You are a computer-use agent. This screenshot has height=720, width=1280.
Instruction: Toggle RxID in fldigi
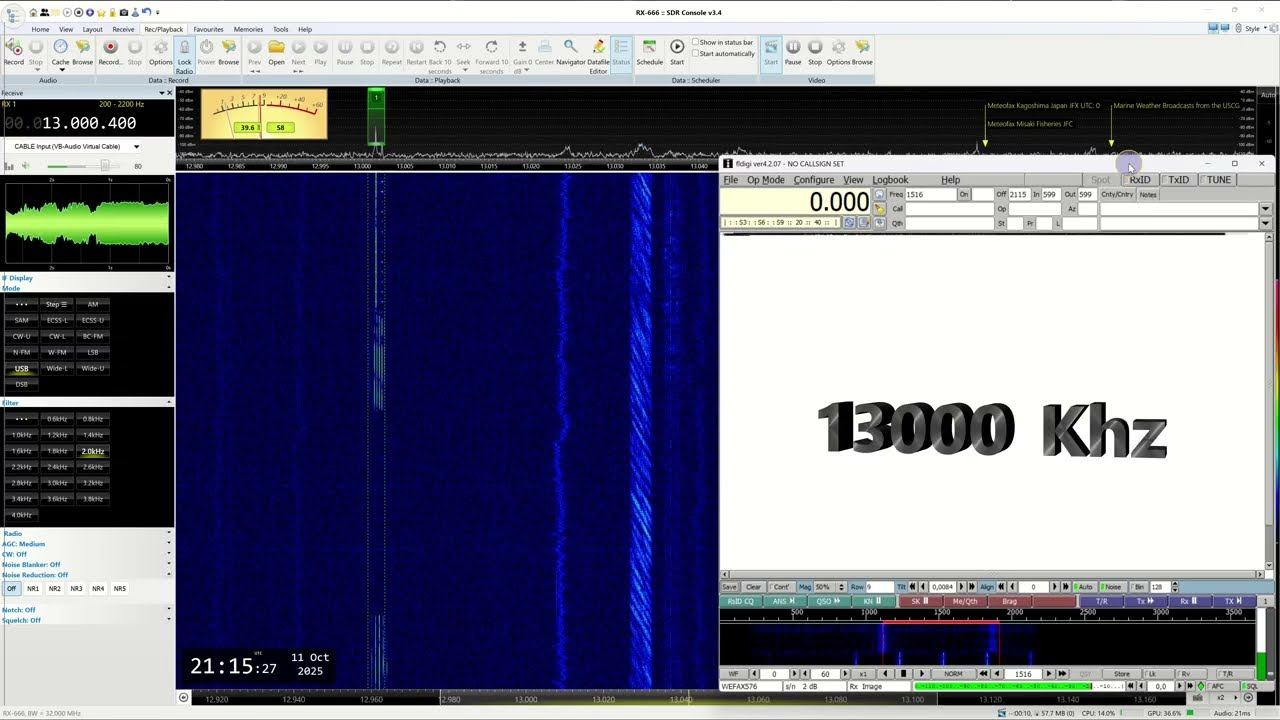1138,180
